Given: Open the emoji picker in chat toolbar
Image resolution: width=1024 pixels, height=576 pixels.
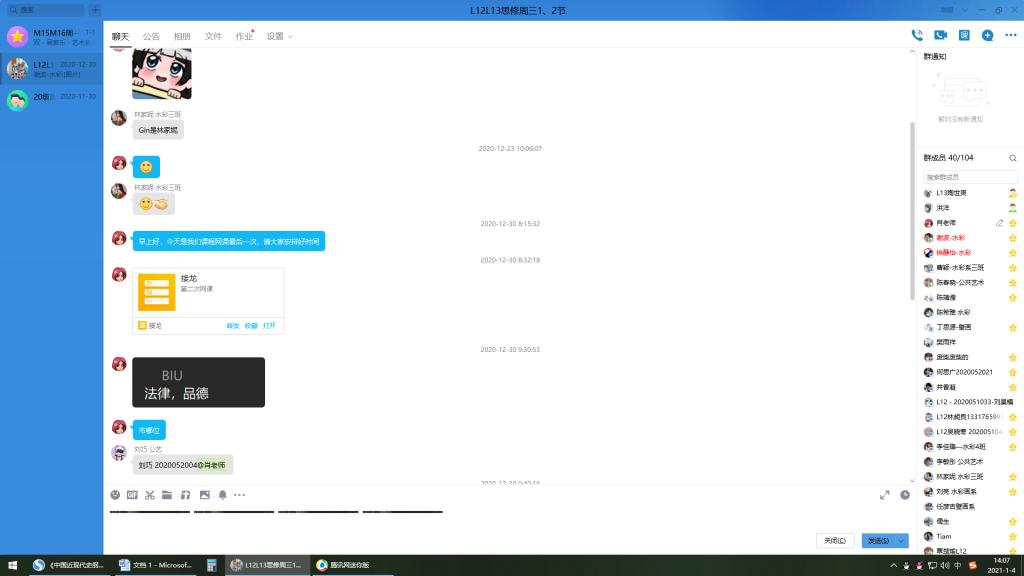Looking at the screenshot, I should pos(115,495).
